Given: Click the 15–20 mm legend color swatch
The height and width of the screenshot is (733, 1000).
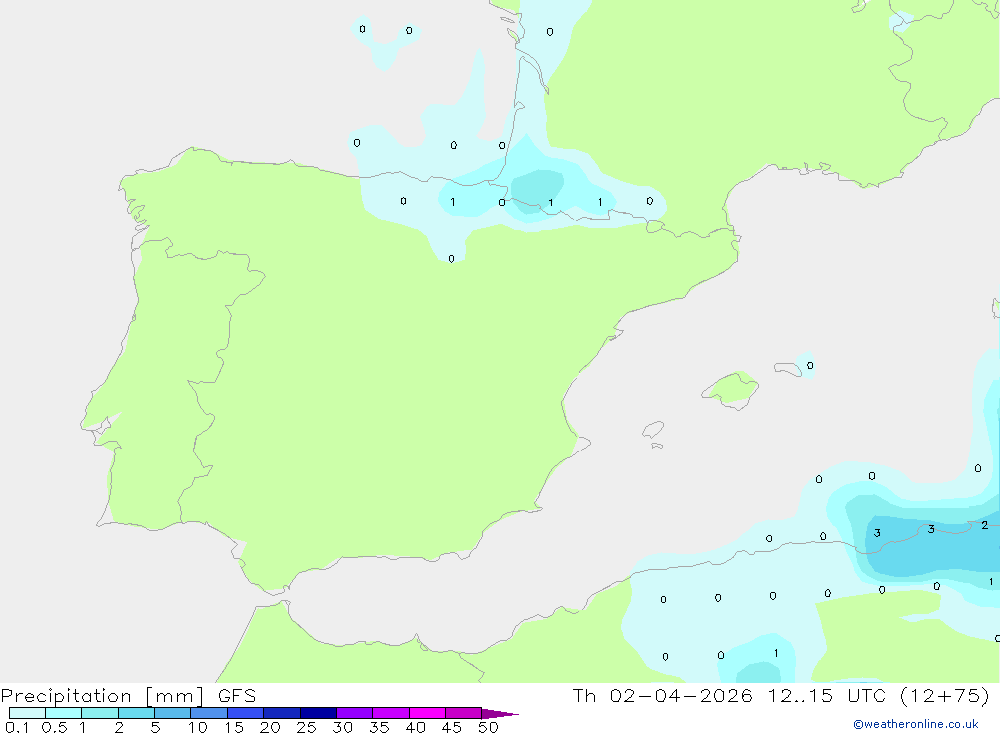Looking at the screenshot, I should 245,713.
